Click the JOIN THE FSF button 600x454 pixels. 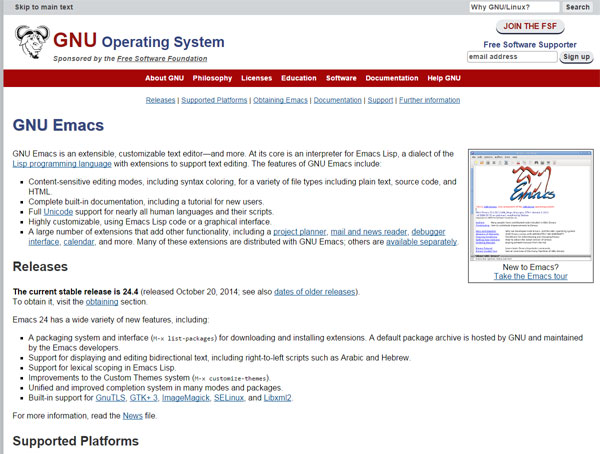point(530,26)
